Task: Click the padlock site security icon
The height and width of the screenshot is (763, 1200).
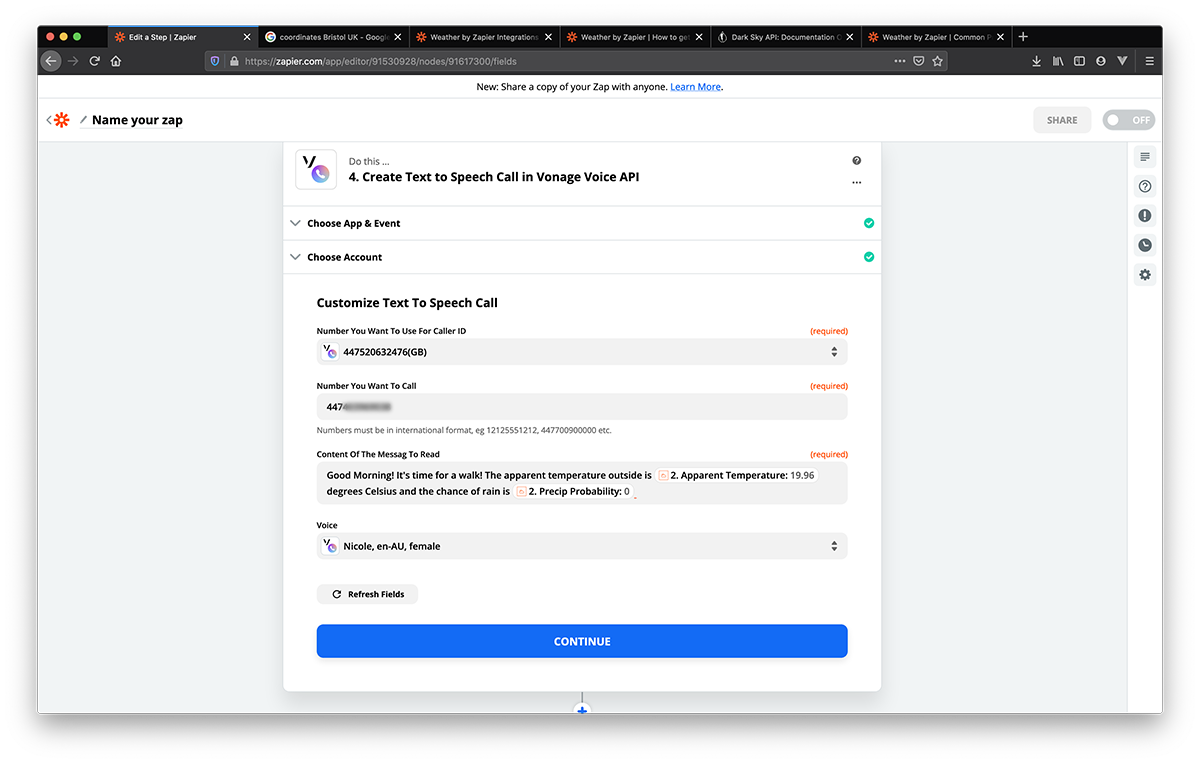Action: coord(234,61)
